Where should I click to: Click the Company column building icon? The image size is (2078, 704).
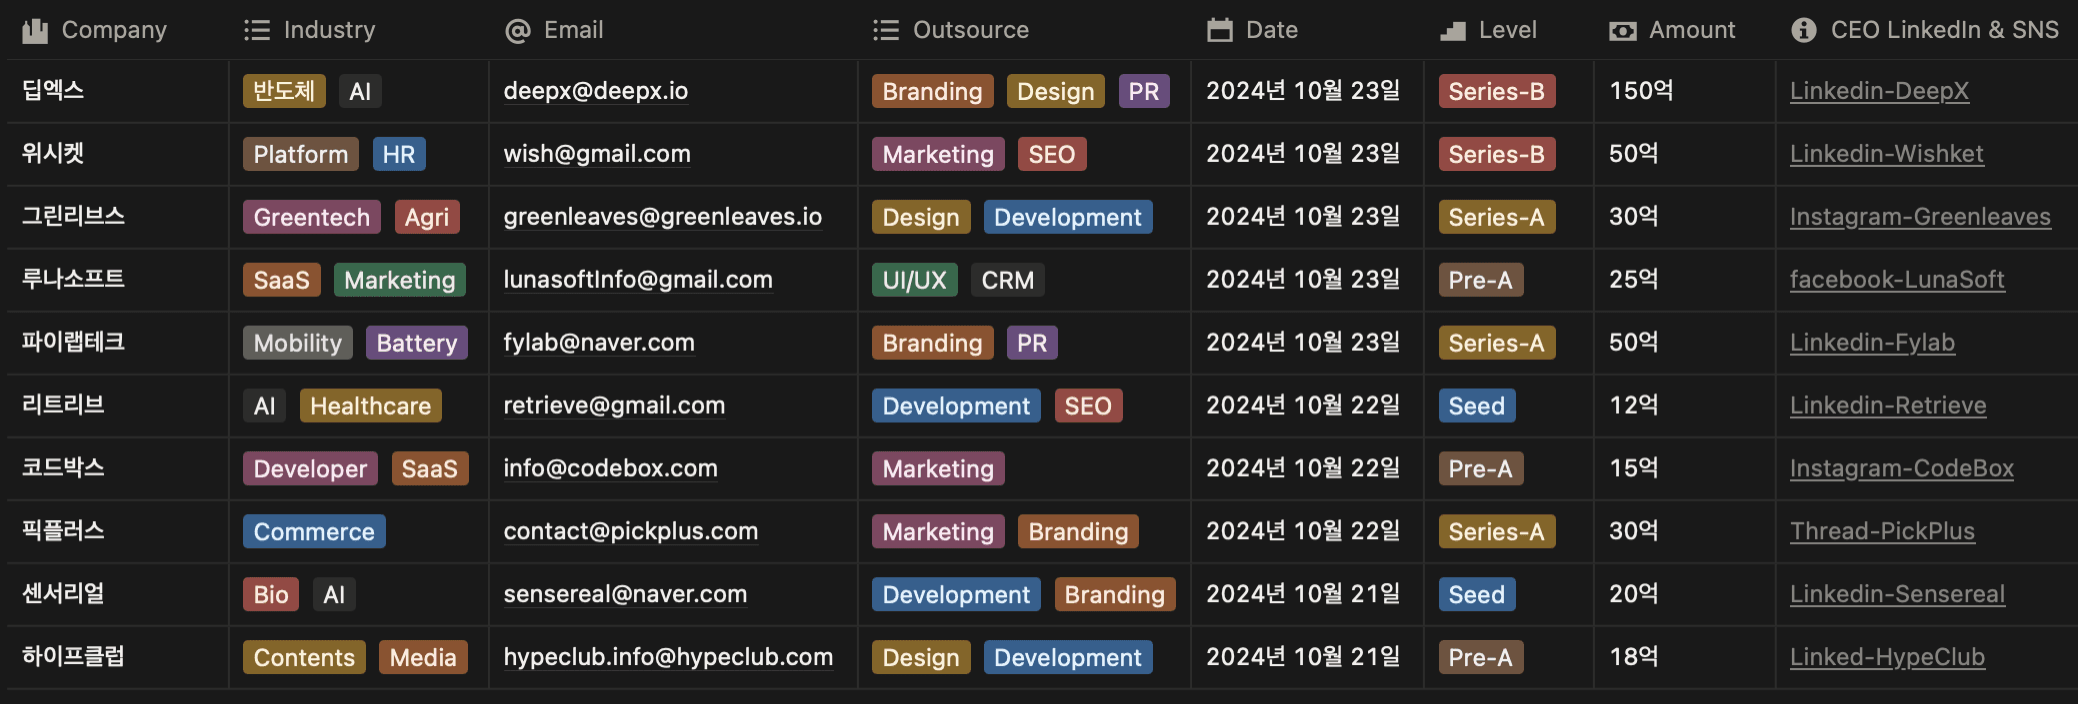point(35,31)
